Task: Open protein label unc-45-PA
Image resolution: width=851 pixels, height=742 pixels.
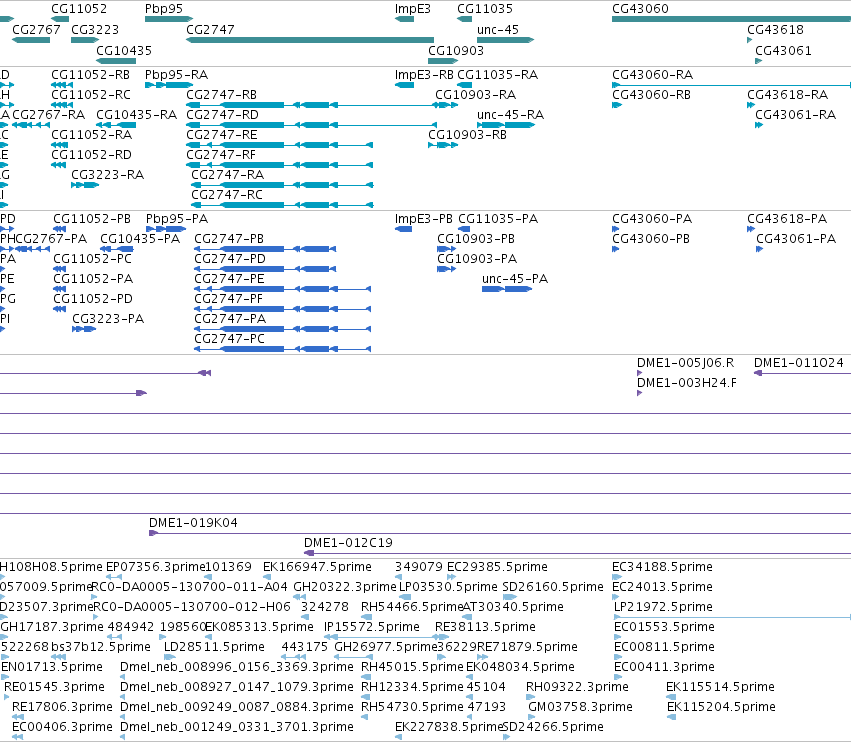Action: (515, 278)
